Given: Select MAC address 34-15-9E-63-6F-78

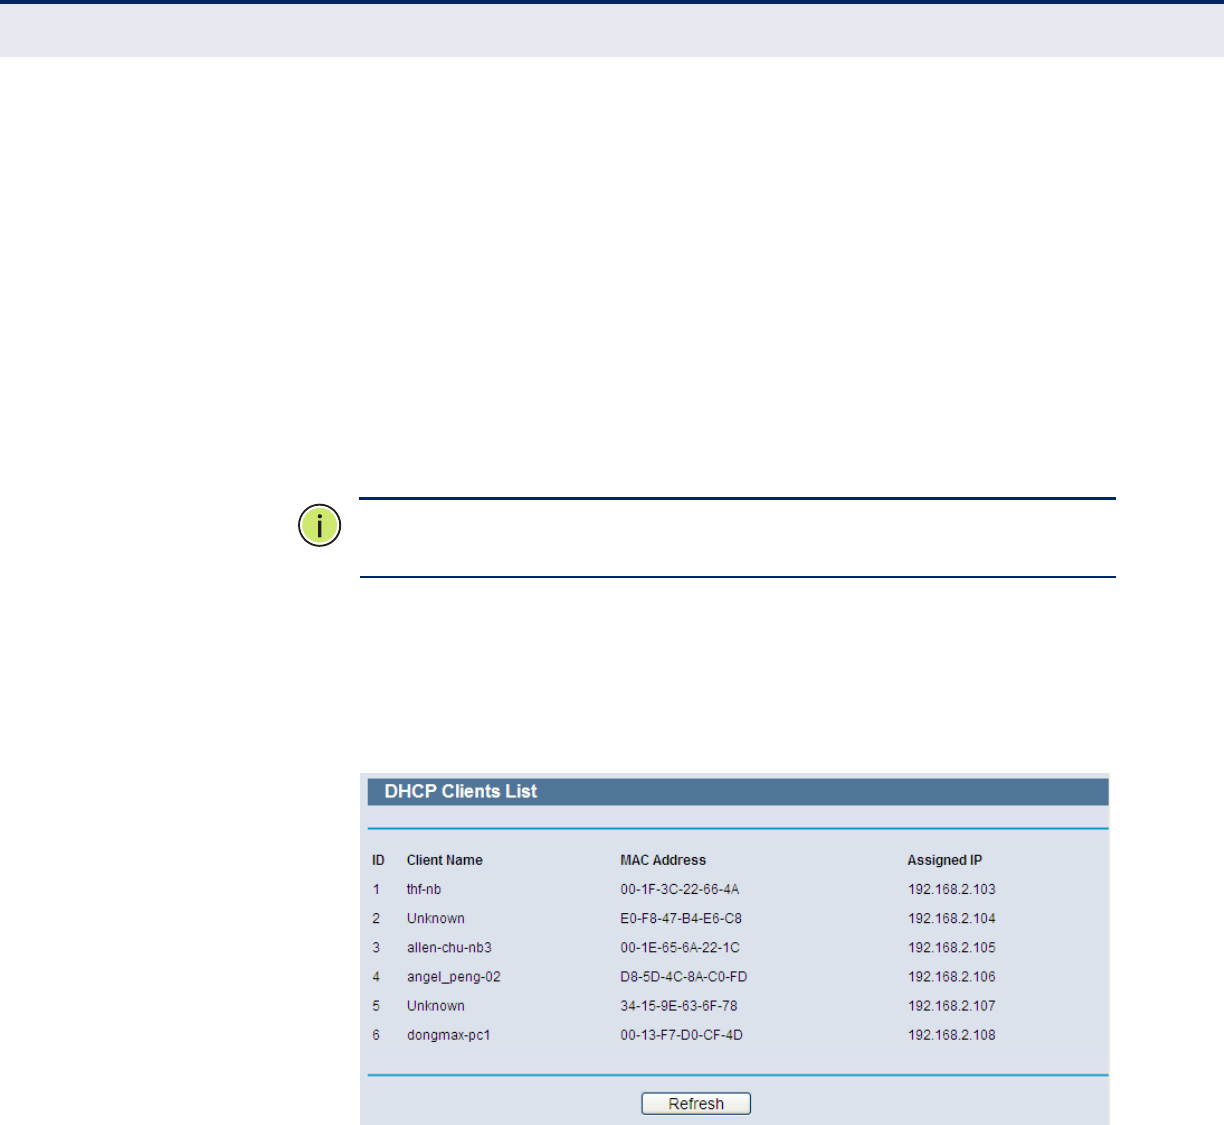Looking at the screenshot, I should (679, 1006).
